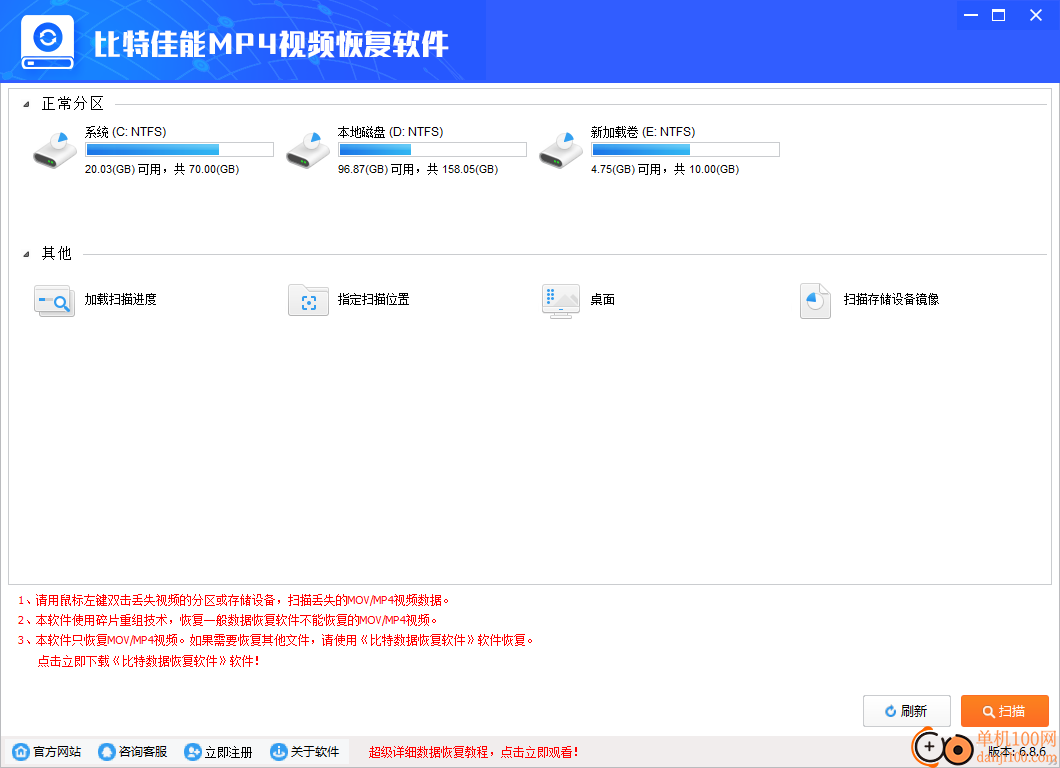Open the 关于软件 link
The image size is (1060, 768).
point(314,752)
